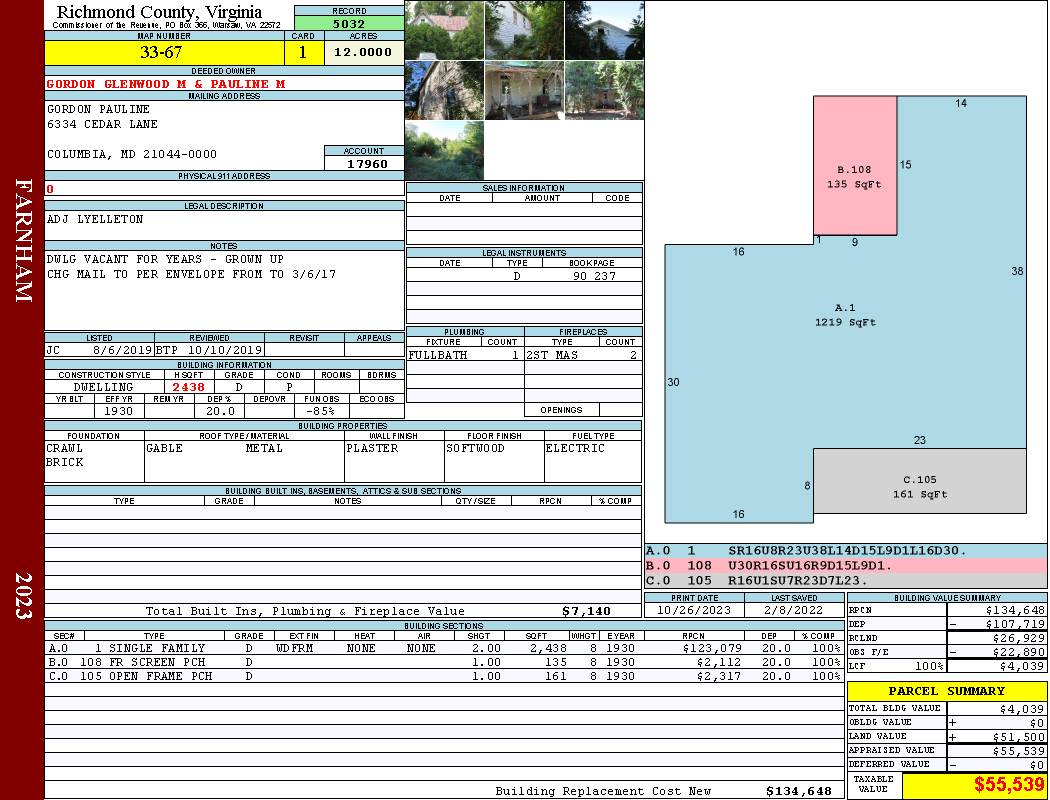Click Richmond County, Virginia heading
Image resolution: width=1050 pixels, height=800 pixels.
[159, 12]
